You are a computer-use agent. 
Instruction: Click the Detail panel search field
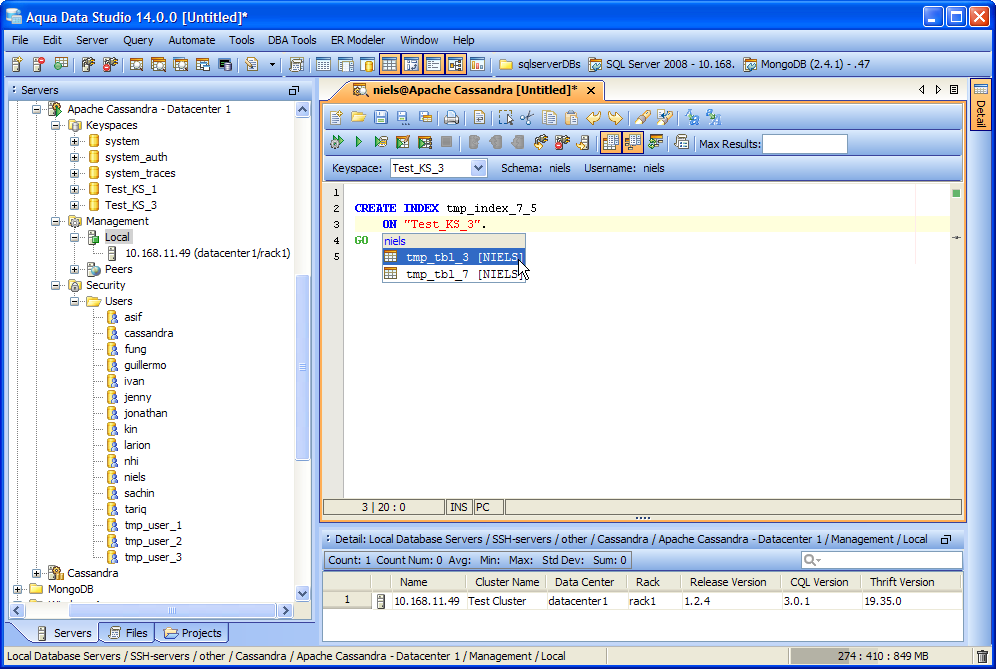click(882, 560)
